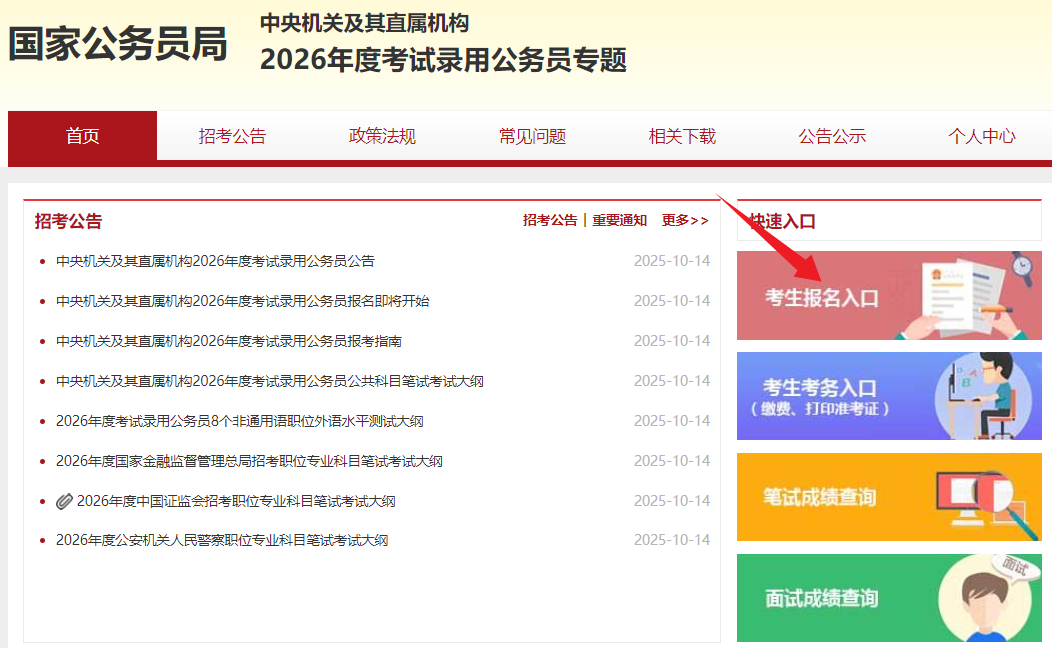Viewport: 1052px width, 648px height.
Task: Open the 招考公告 navigation tab
Action: tap(232, 136)
